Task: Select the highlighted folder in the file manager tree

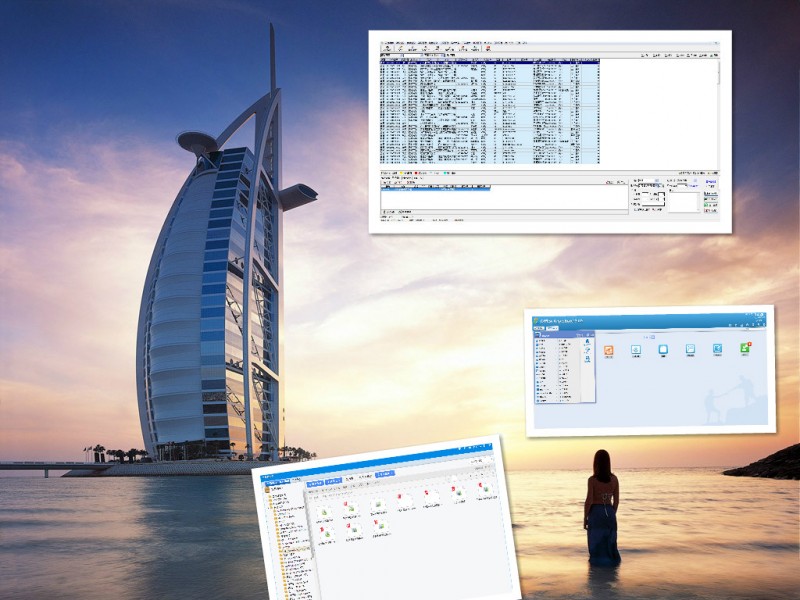Action: tap(292, 549)
